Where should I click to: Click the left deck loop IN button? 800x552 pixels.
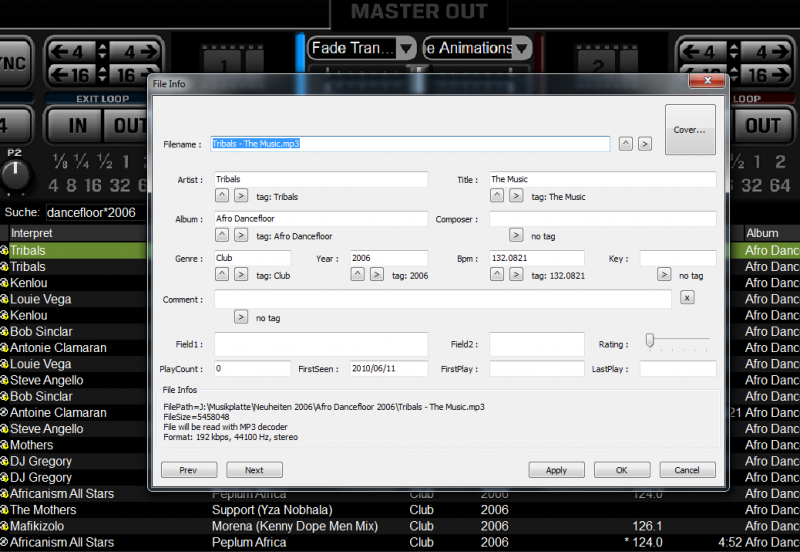click(78, 126)
